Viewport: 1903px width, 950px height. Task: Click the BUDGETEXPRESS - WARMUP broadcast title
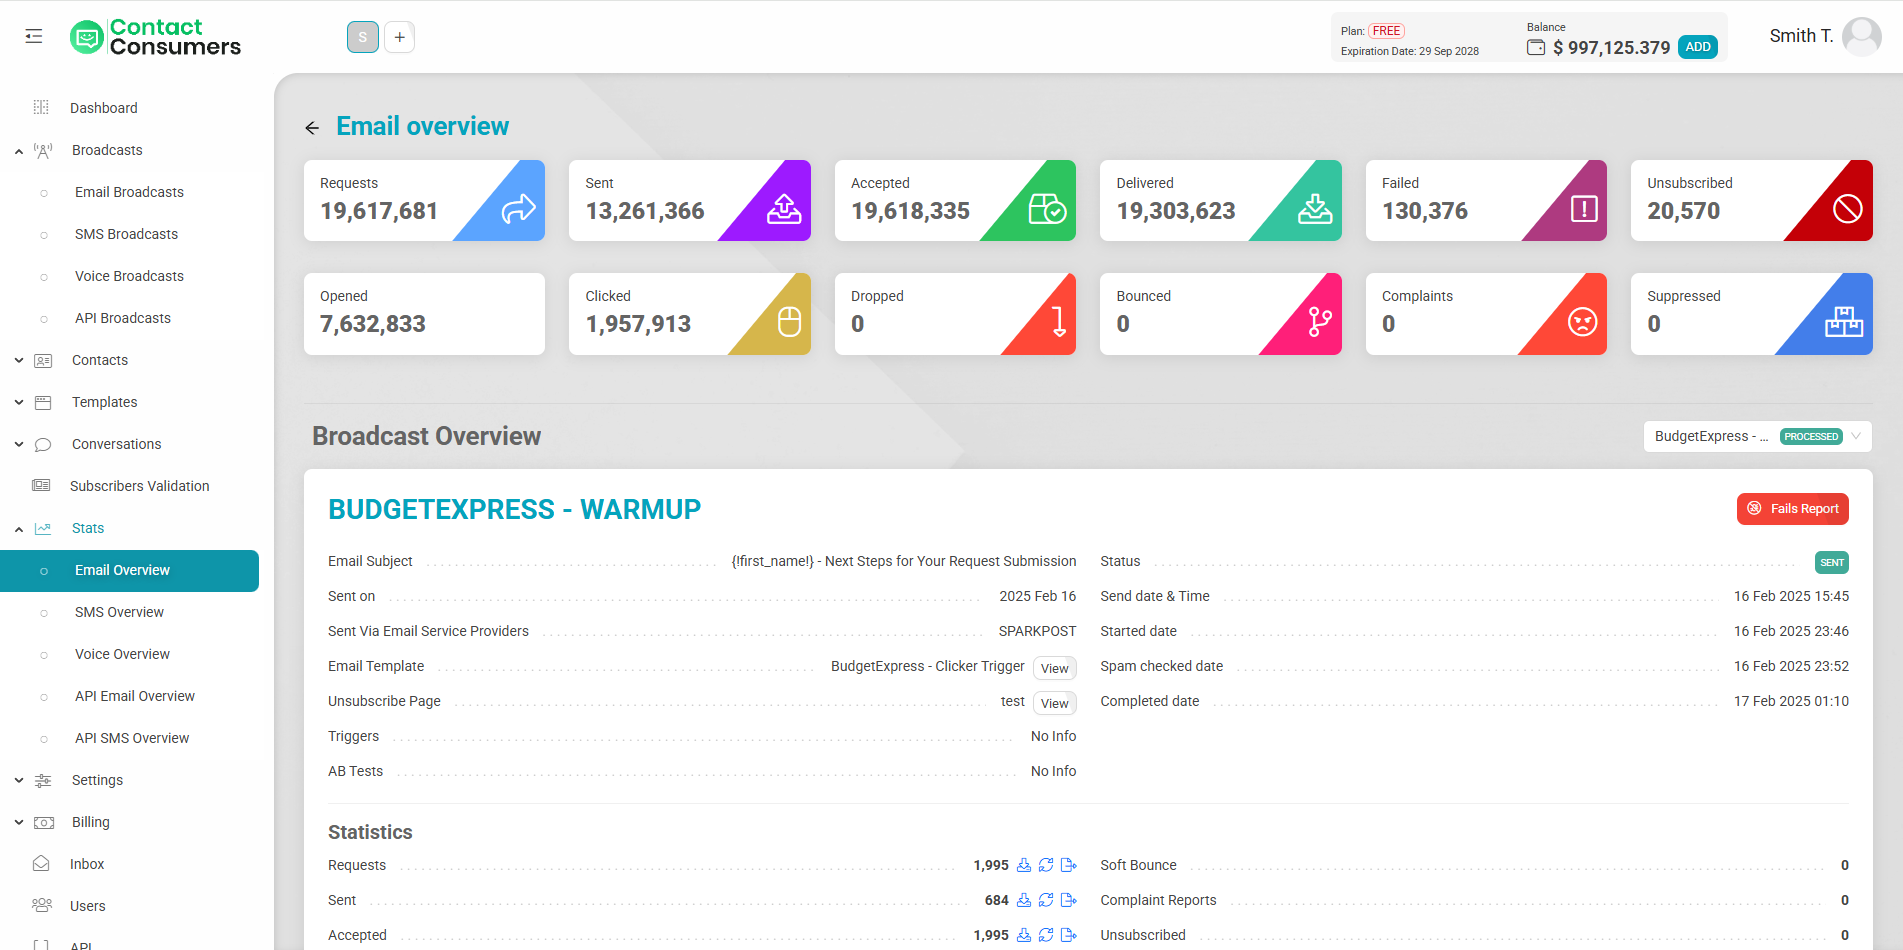click(x=514, y=510)
